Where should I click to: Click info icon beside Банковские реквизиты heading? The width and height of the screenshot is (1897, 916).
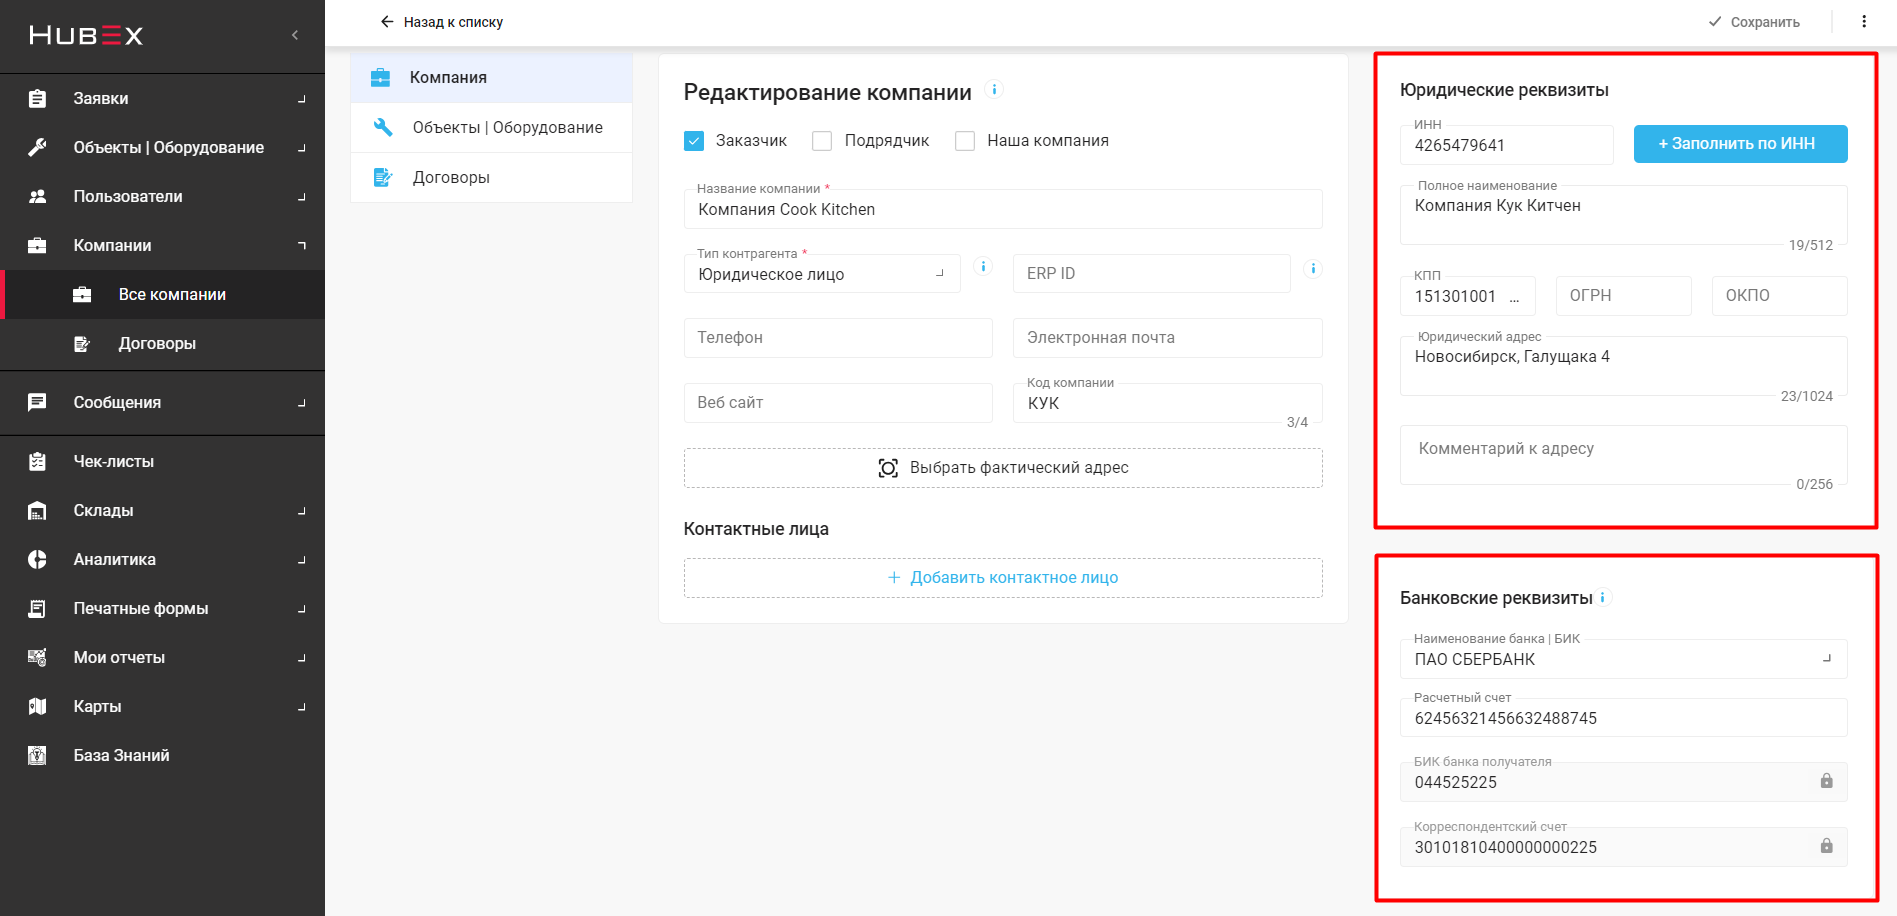pos(1603,598)
